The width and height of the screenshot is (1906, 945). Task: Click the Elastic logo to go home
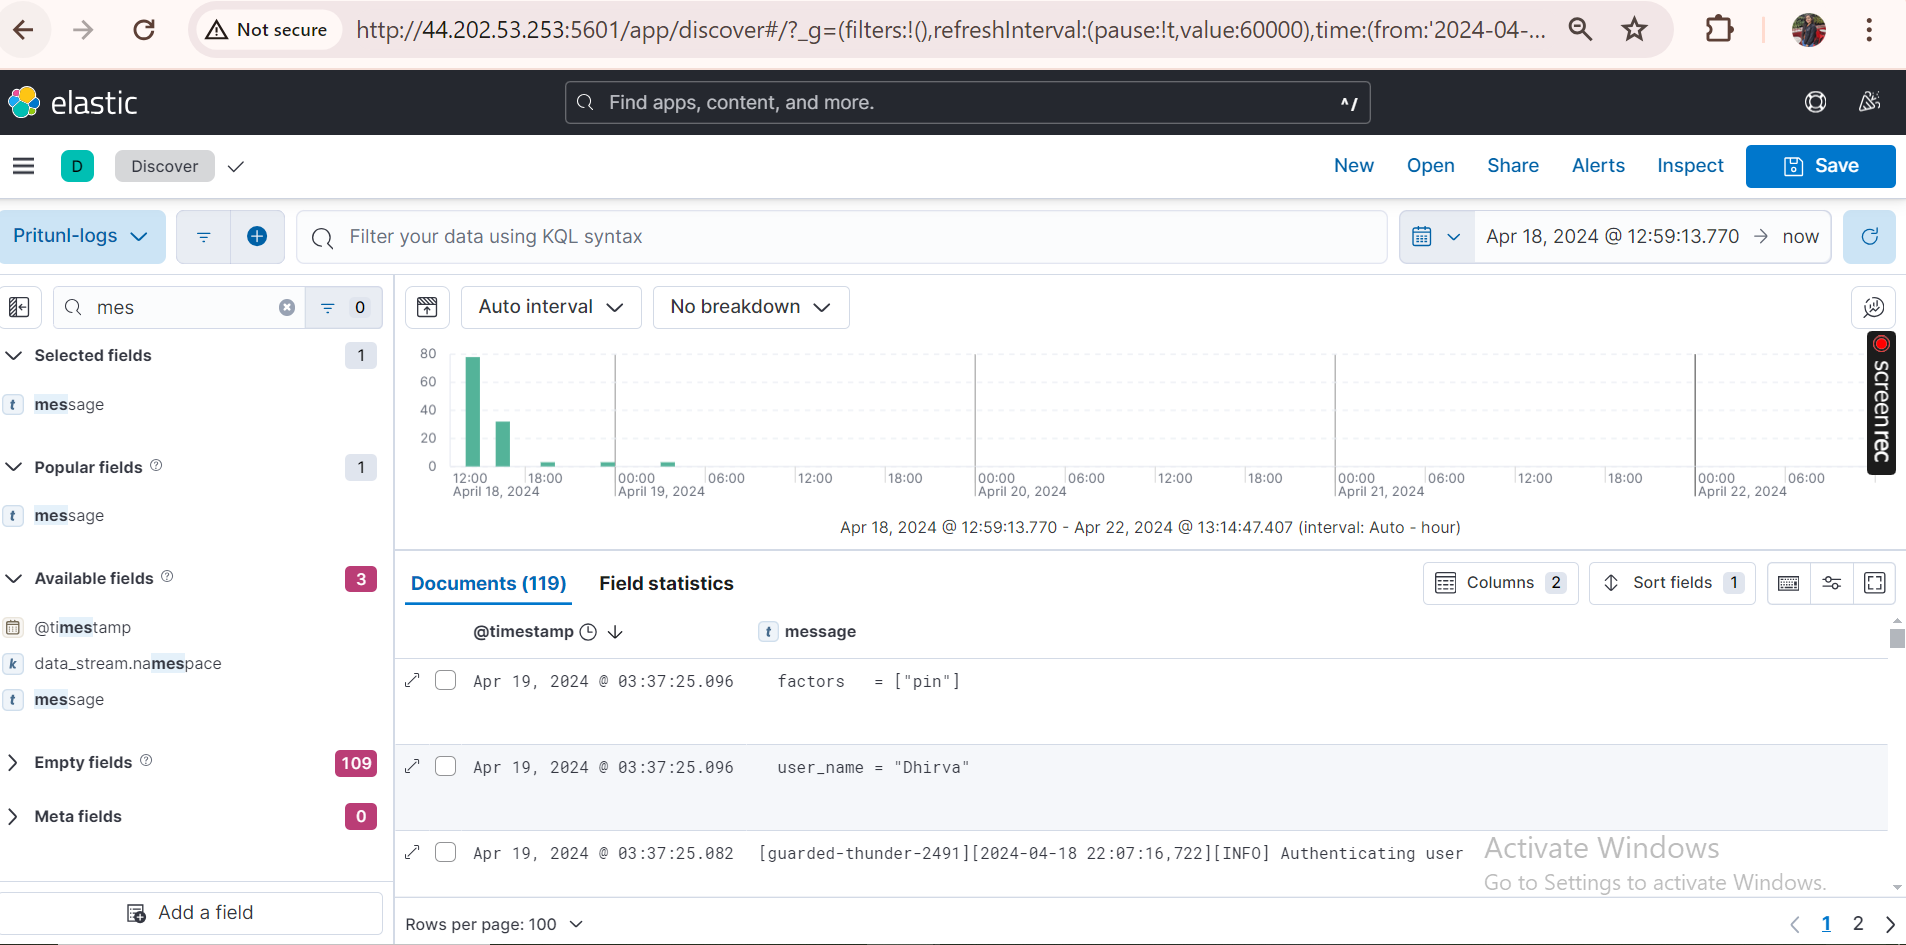pyautogui.click(x=73, y=102)
